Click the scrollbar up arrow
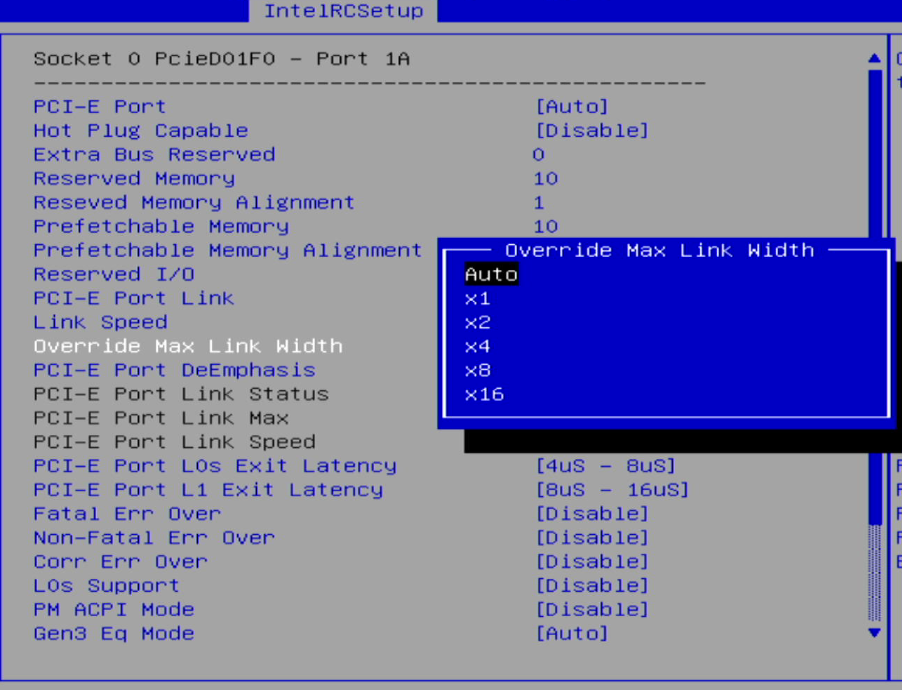This screenshot has width=902, height=690. pyautogui.click(x=874, y=58)
